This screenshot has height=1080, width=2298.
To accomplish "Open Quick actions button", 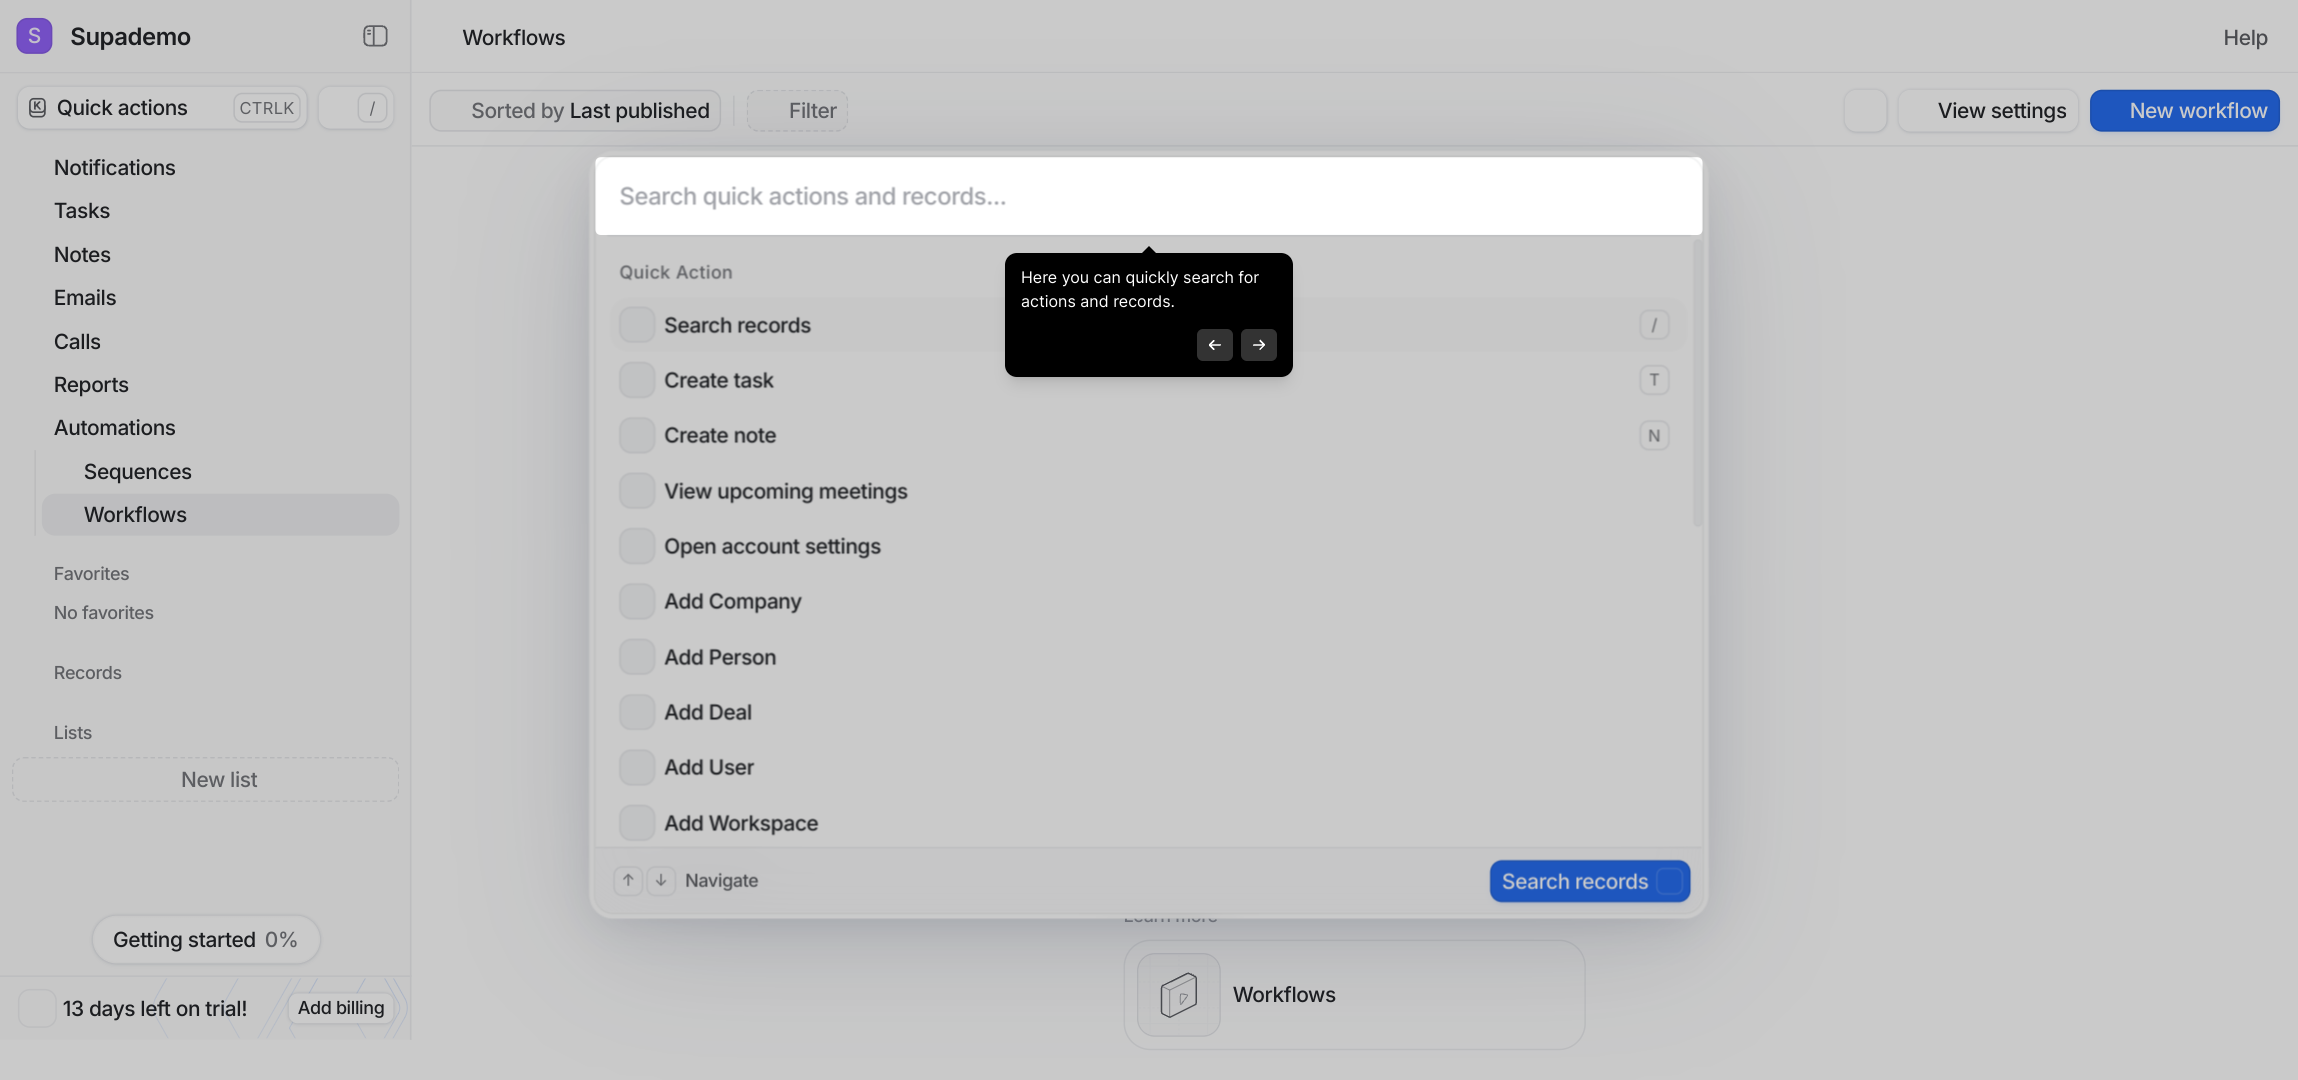I will (x=162, y=108).
